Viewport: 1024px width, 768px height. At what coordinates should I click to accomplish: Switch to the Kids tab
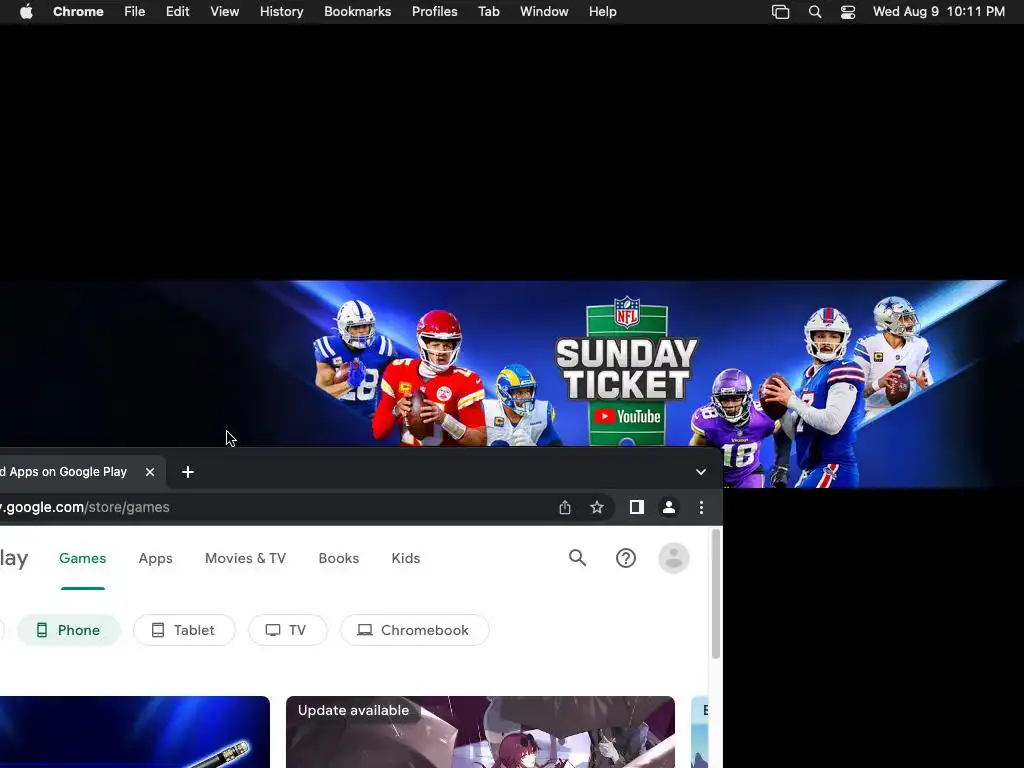click(x=406, y=558)
